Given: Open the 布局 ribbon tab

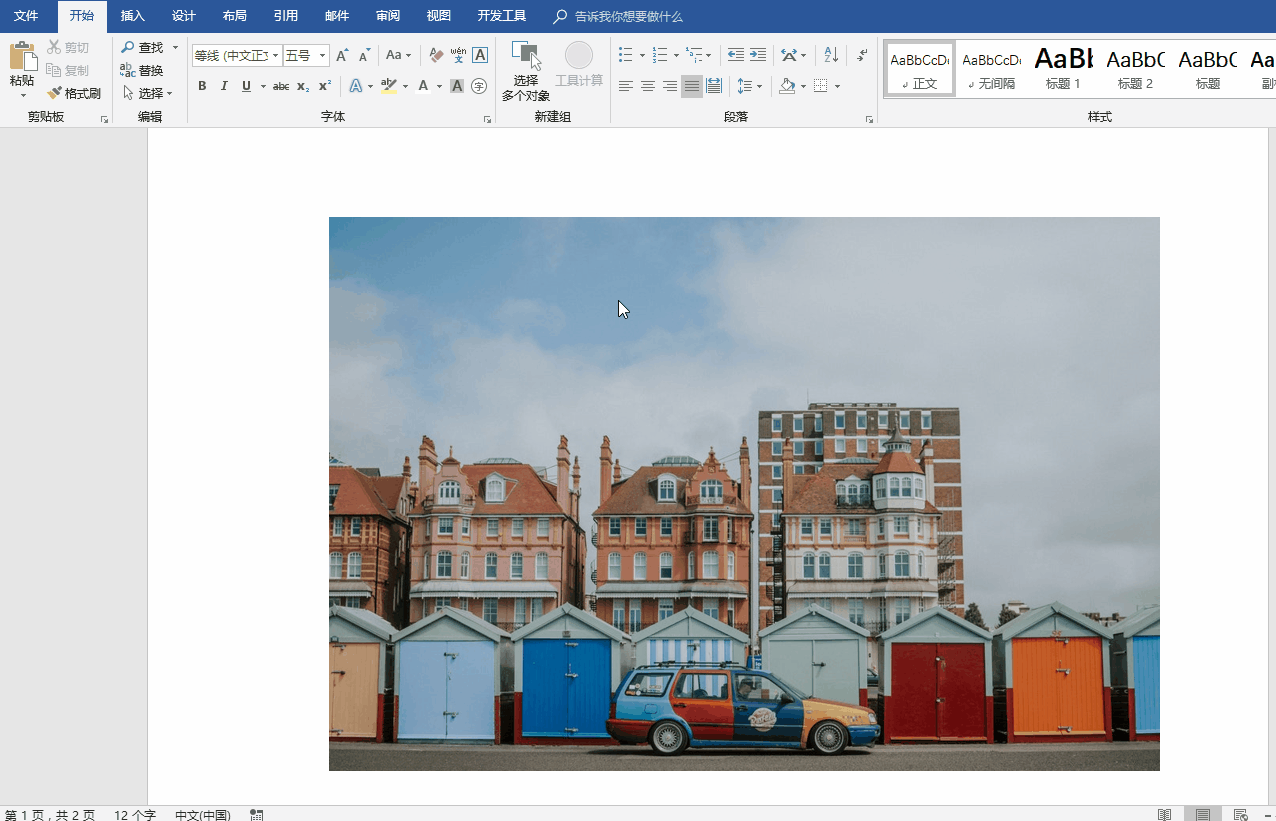Looking at the screenshot, I should point(234,16).
